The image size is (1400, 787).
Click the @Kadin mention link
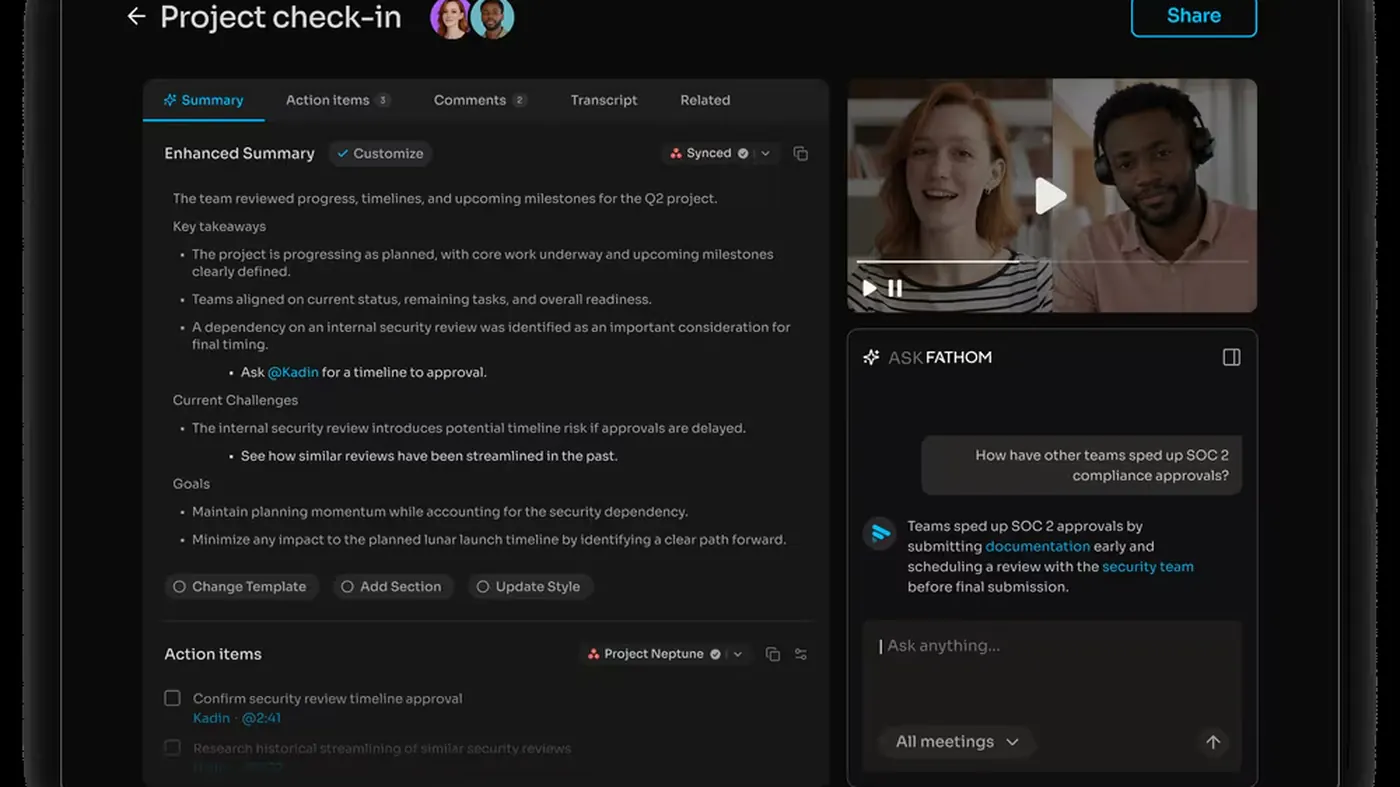[x=293, y=372]
